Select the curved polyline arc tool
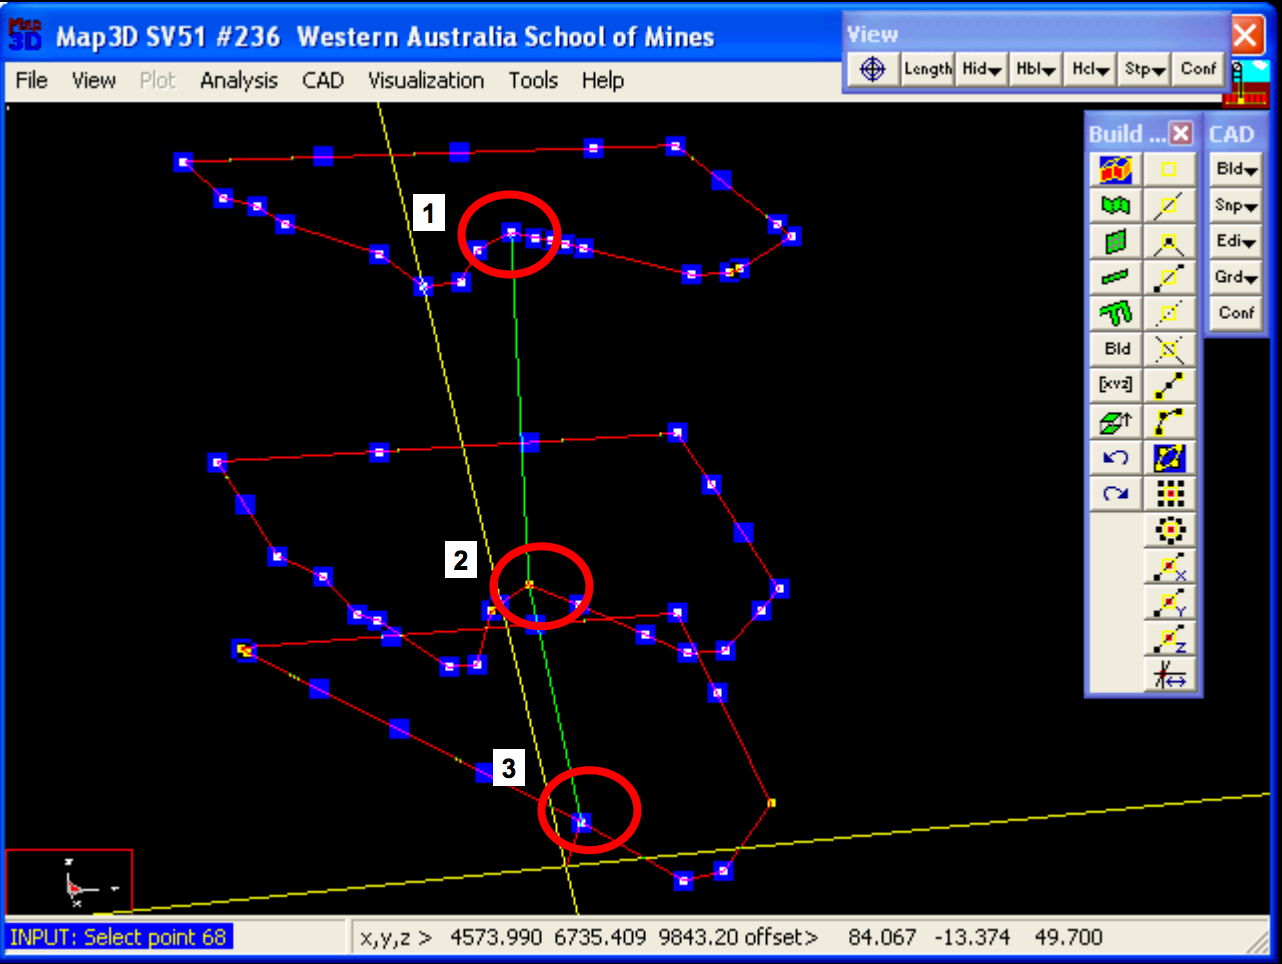1282x964 pixels. (1169, 422)
